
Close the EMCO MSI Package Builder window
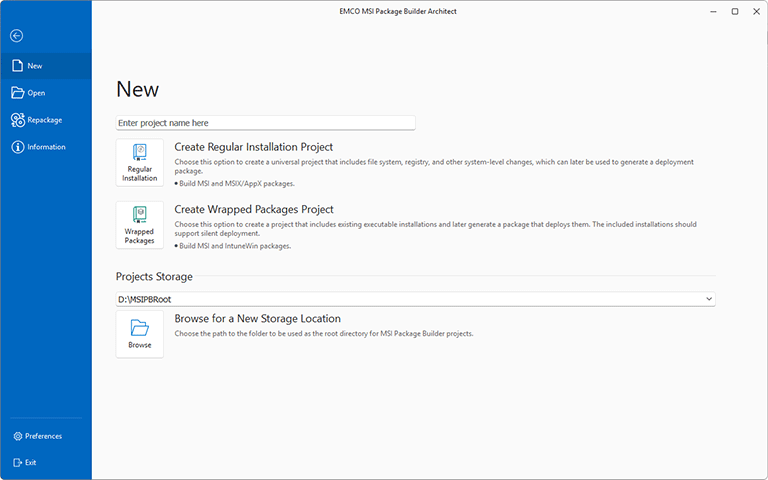coord(756,11)
